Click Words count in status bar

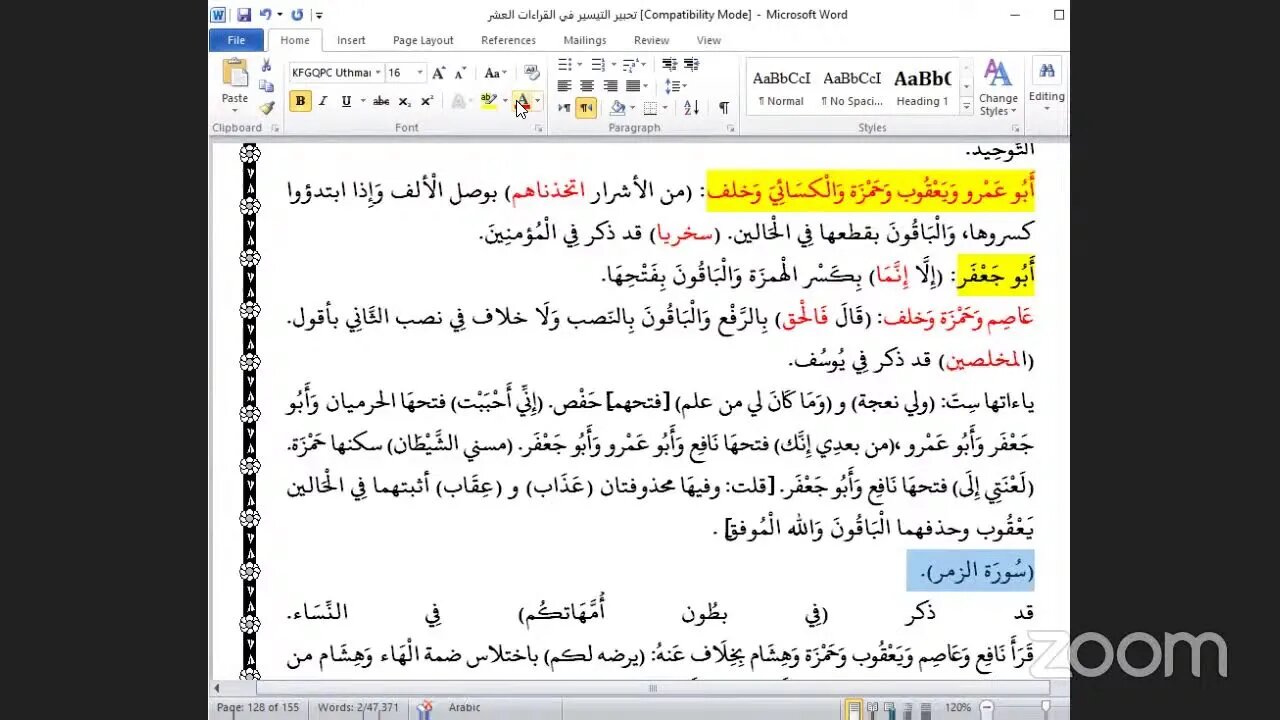[358, 708]
